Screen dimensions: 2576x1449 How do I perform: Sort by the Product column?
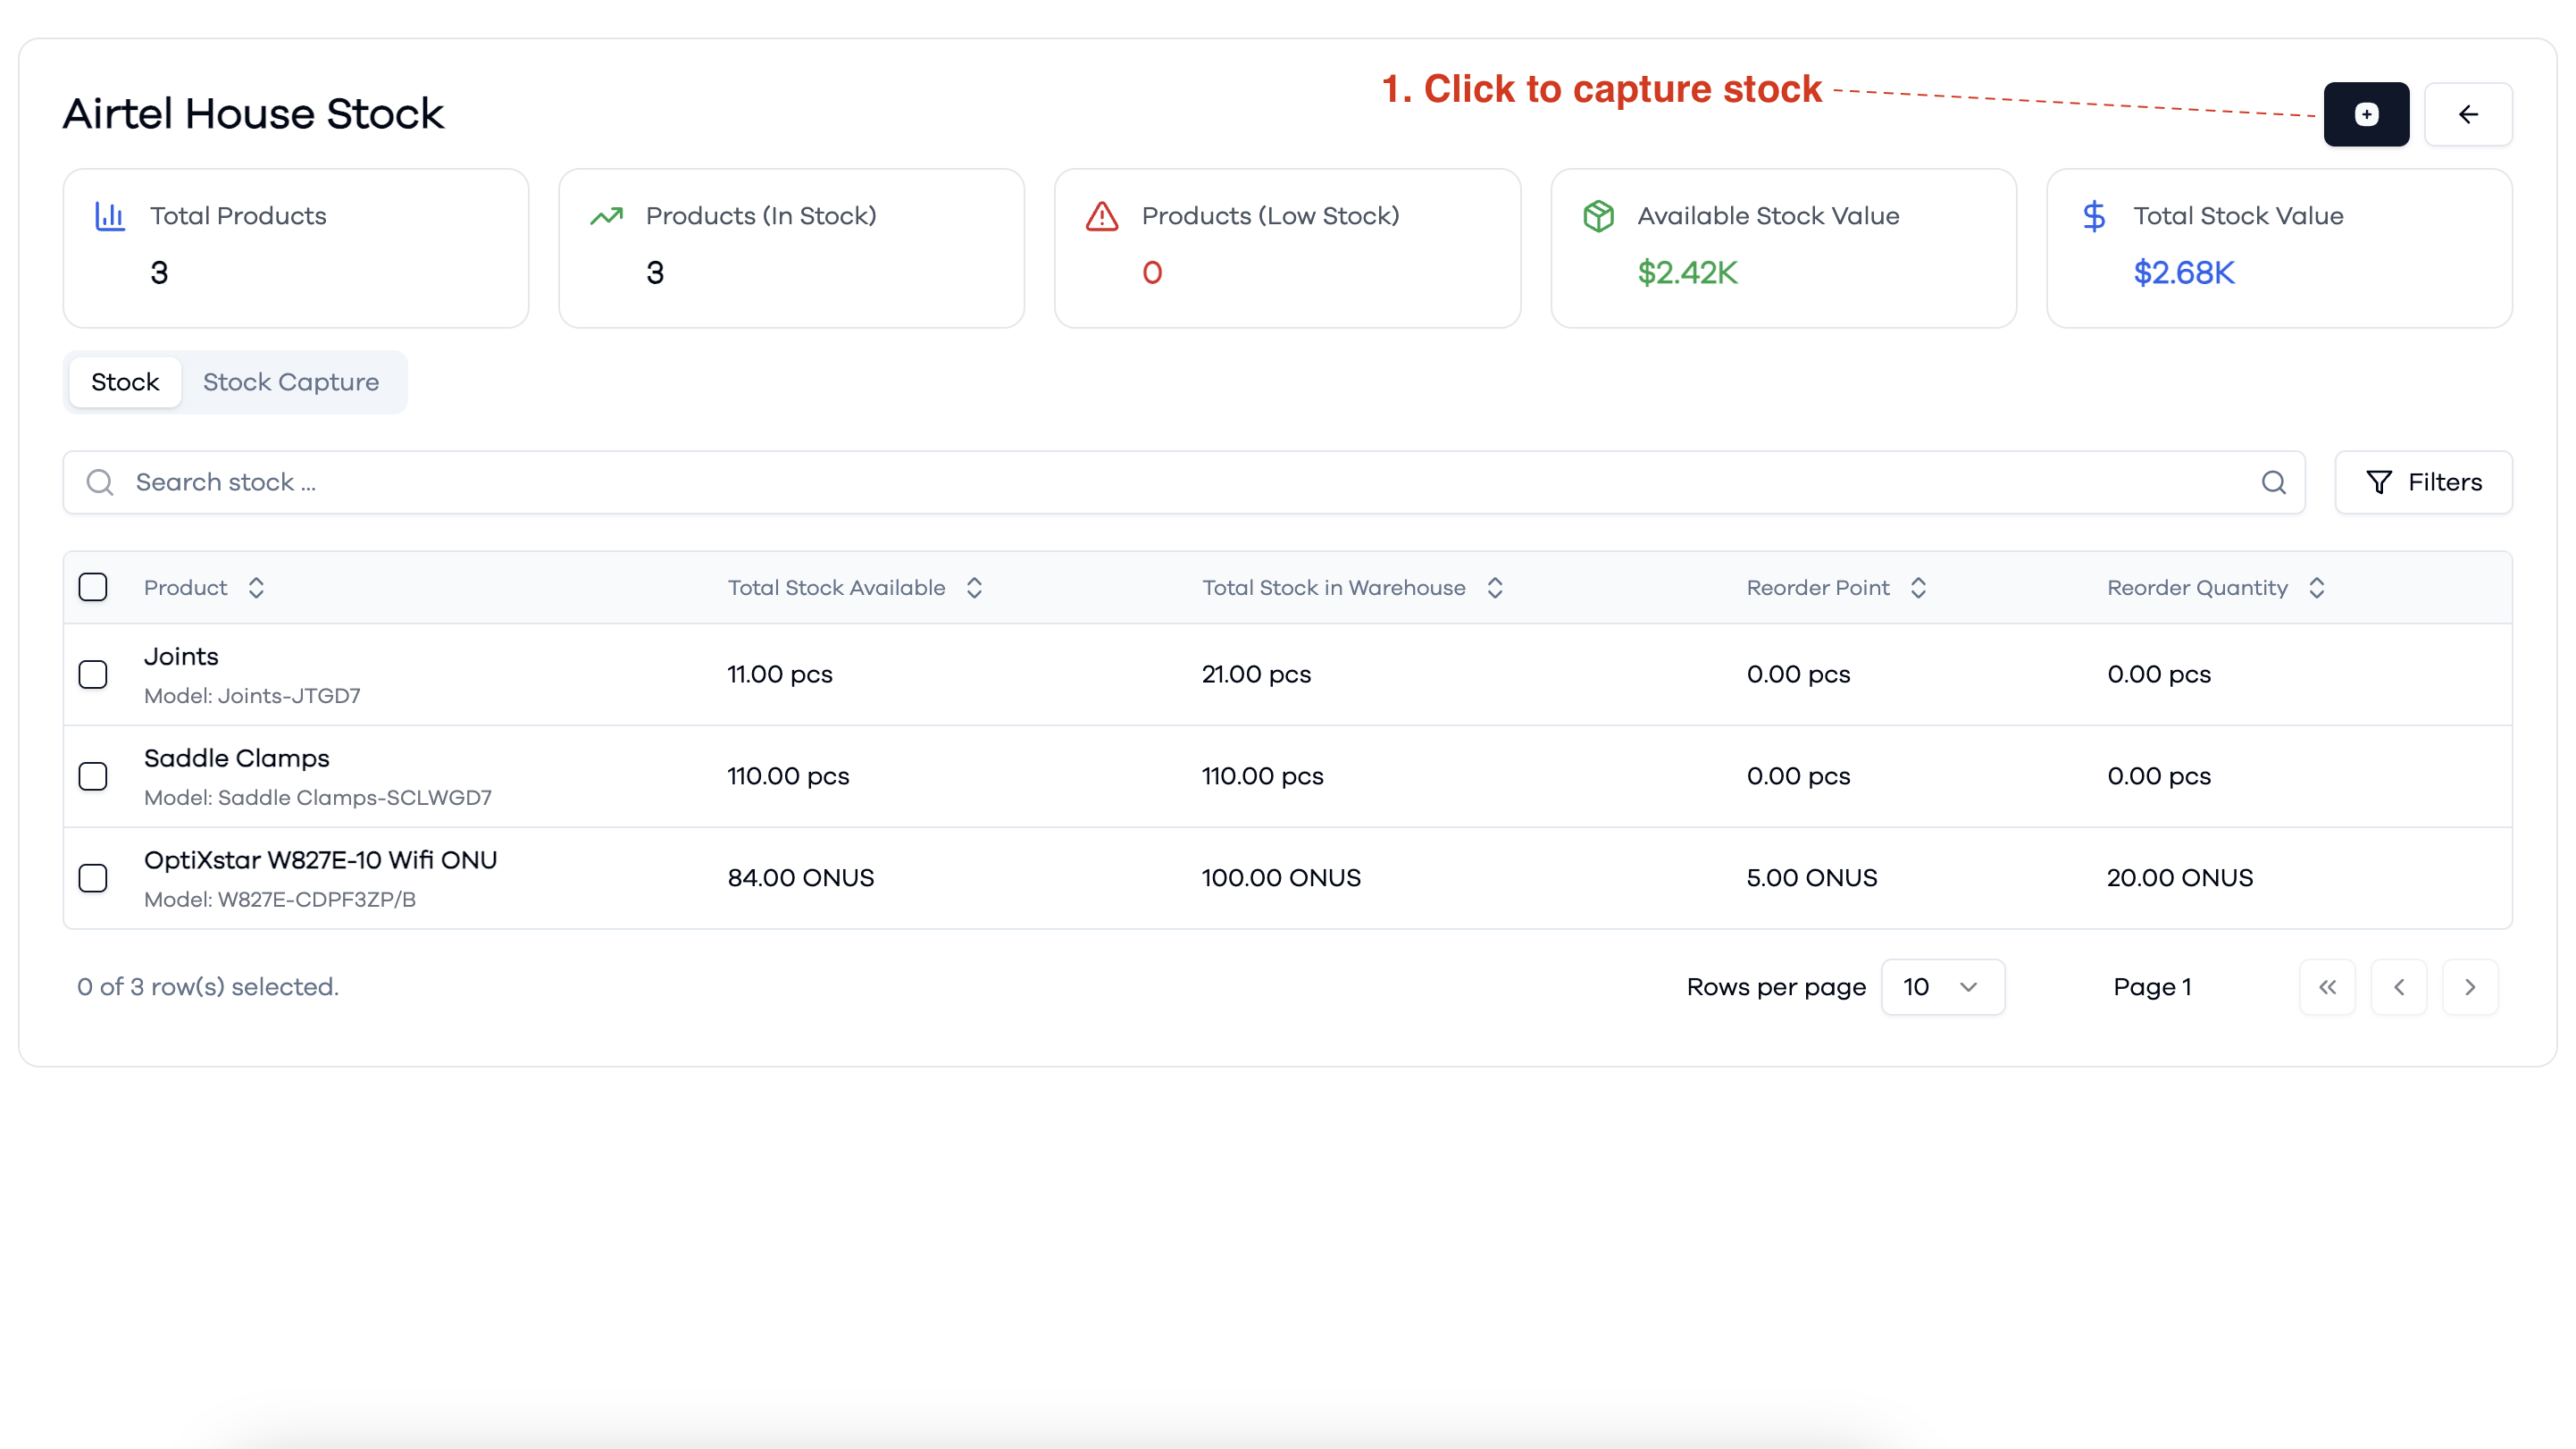point(205,588)
